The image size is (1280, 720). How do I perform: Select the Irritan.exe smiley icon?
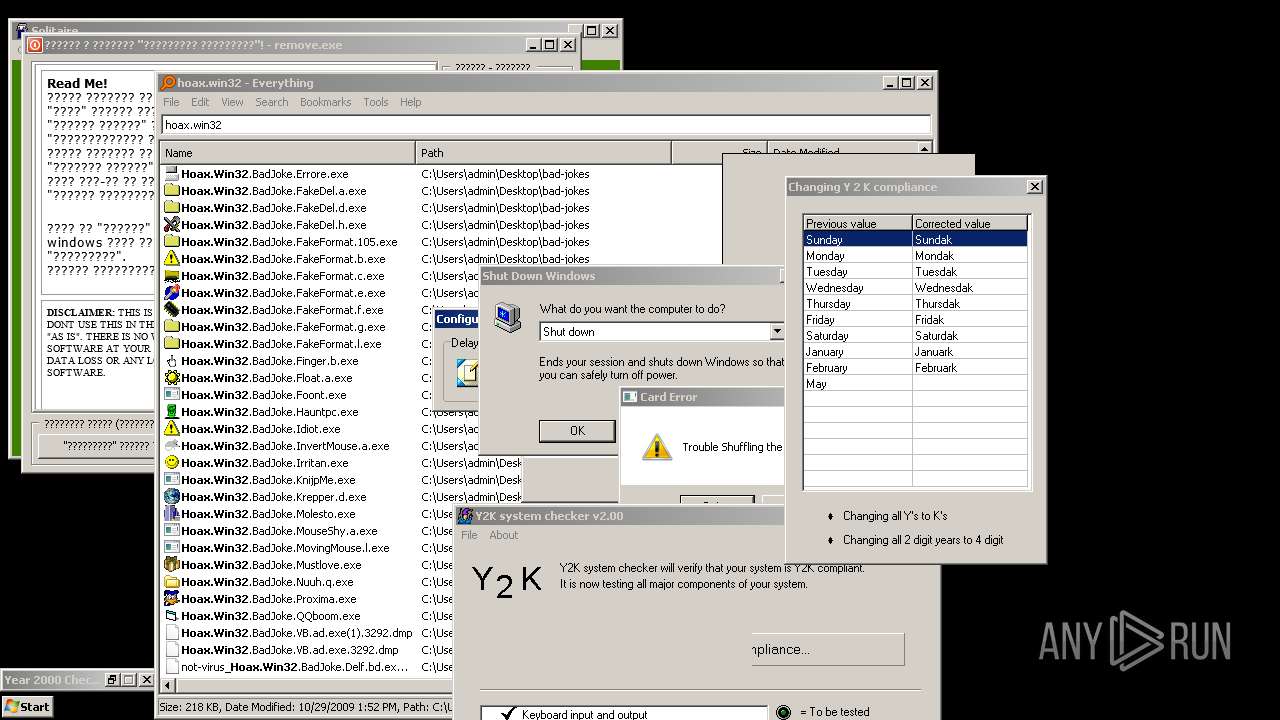[172, 463]
